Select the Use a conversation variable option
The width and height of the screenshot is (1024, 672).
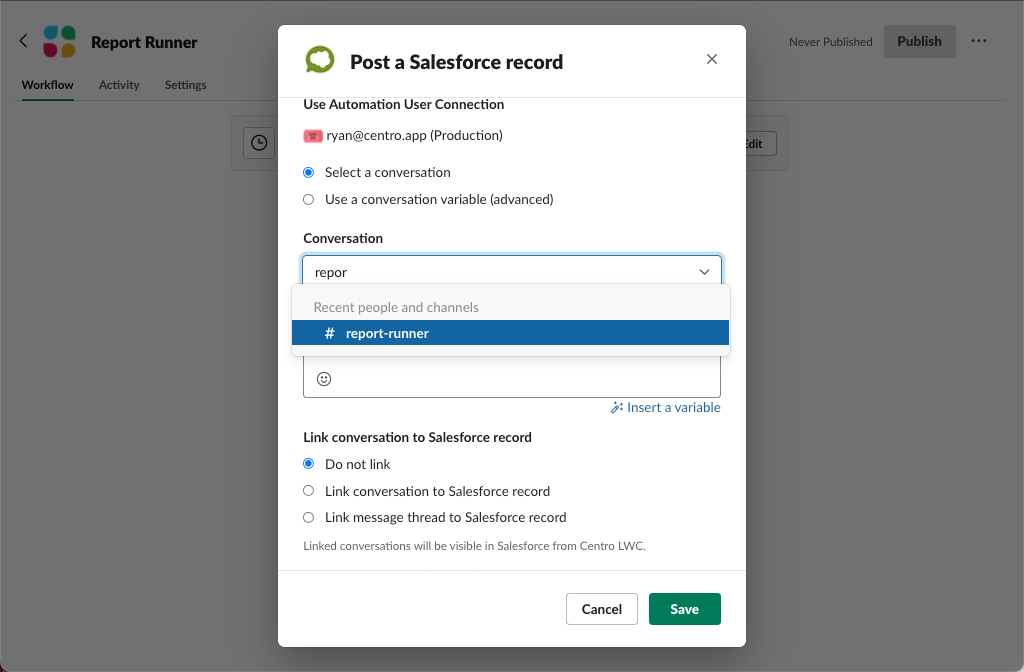pyautogui.click(x=308, y=199)
